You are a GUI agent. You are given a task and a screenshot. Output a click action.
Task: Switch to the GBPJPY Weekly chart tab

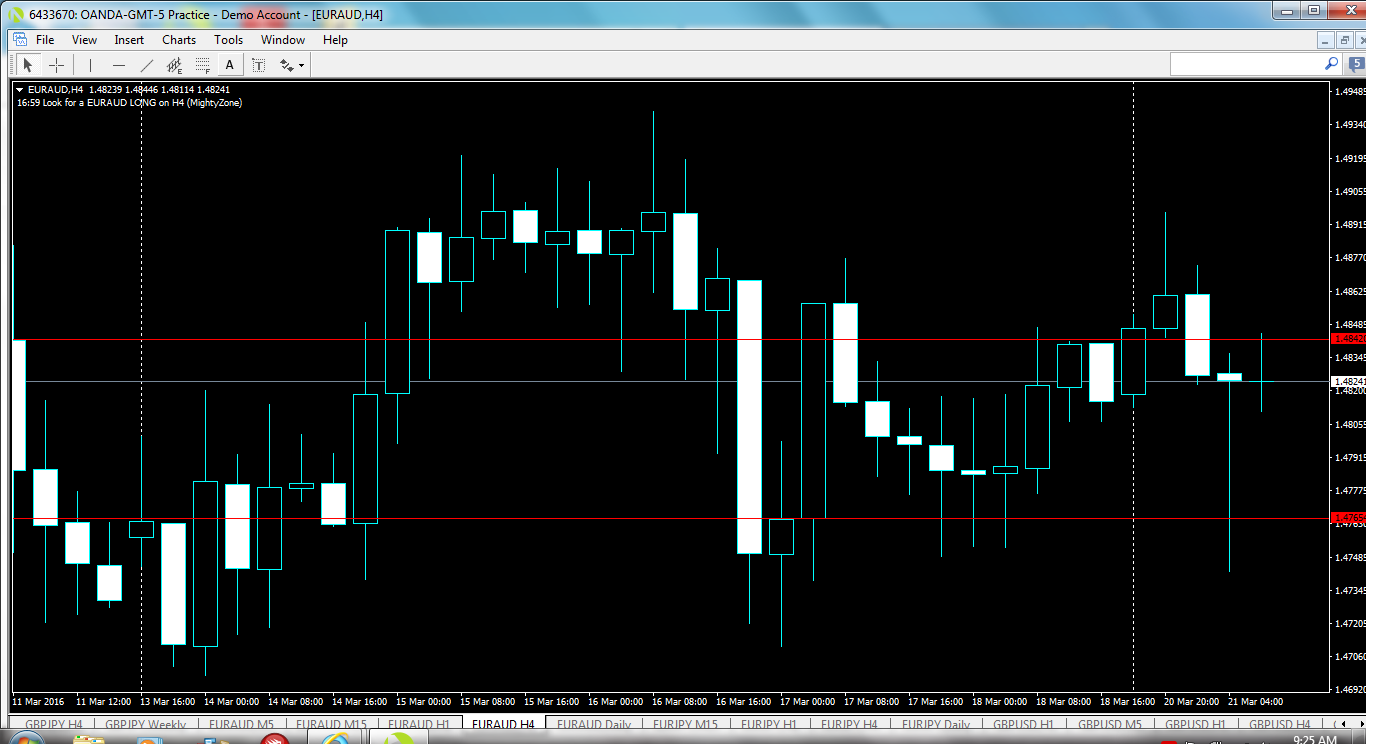point(146,724)
